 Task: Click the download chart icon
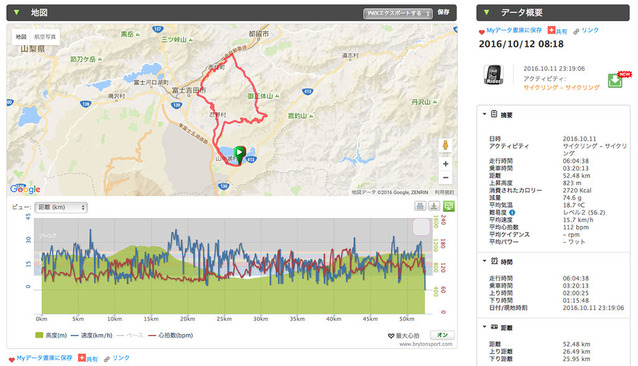[434, 206]
